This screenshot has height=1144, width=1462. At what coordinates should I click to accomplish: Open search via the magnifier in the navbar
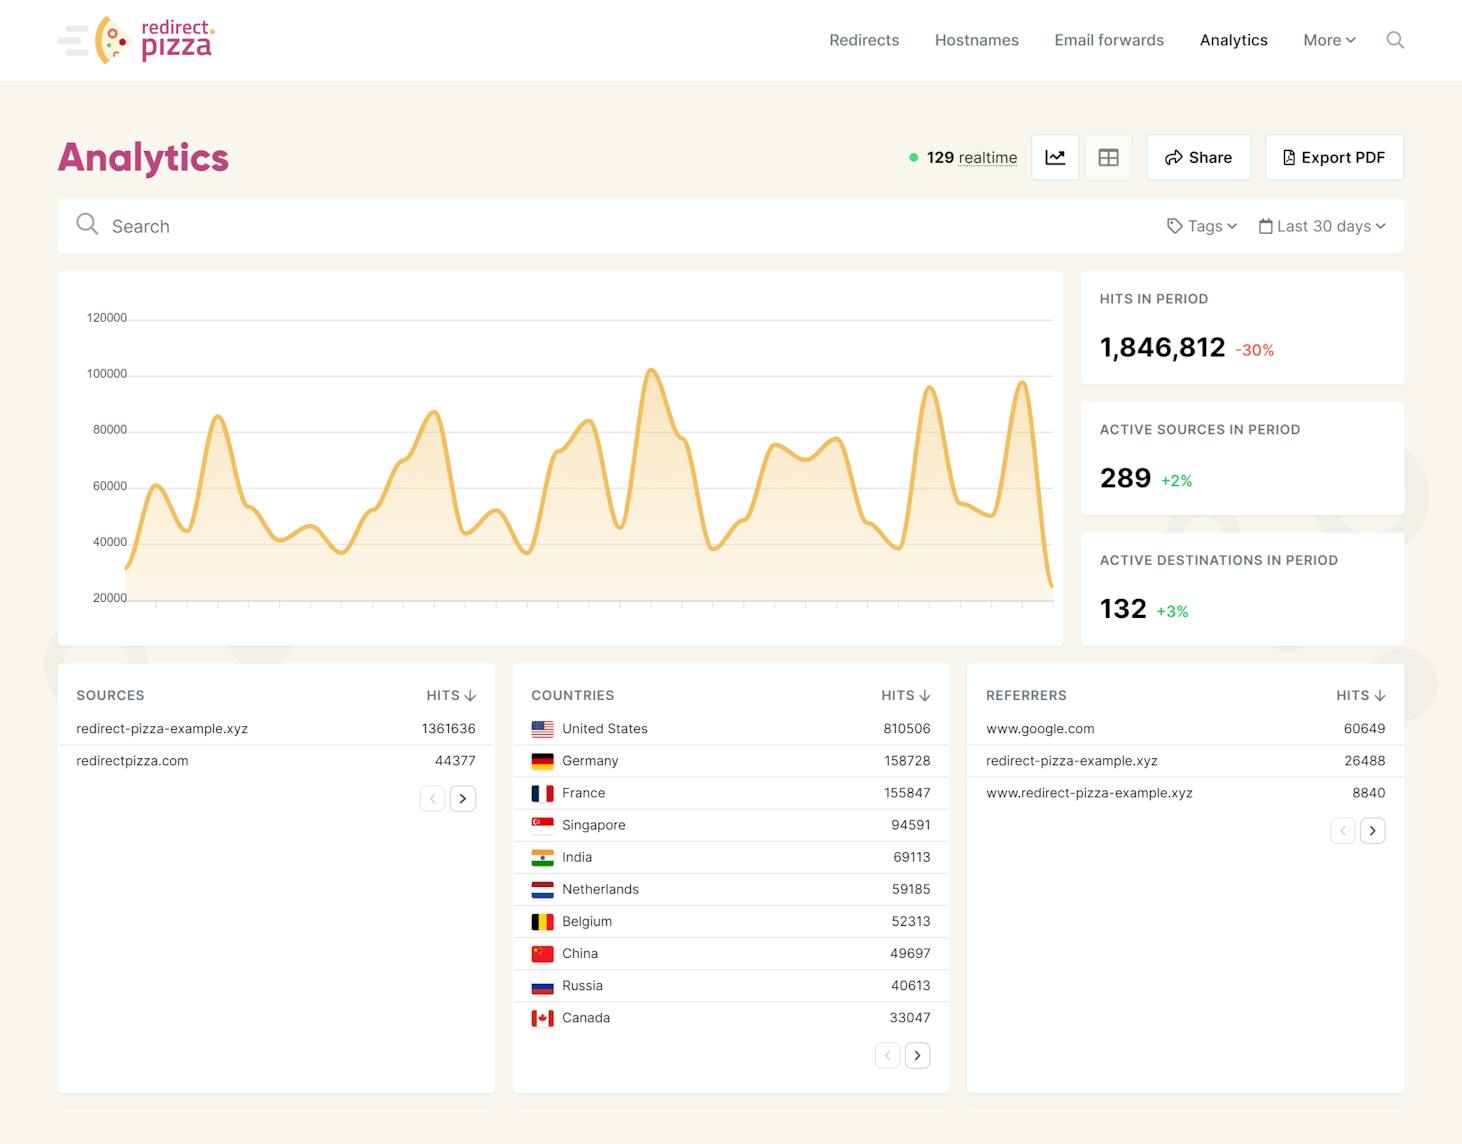(x=1395, y=40)
